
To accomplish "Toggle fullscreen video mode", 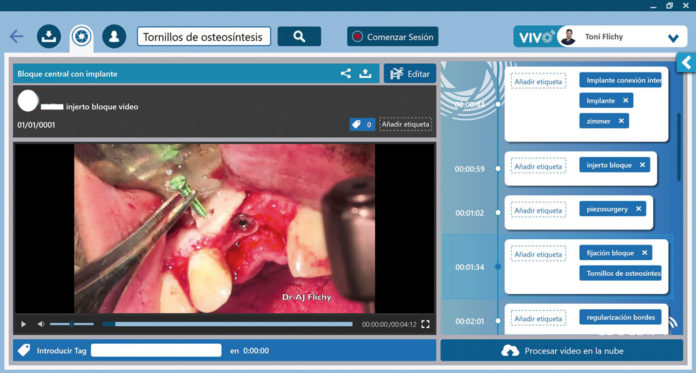I will coord(425,325).
